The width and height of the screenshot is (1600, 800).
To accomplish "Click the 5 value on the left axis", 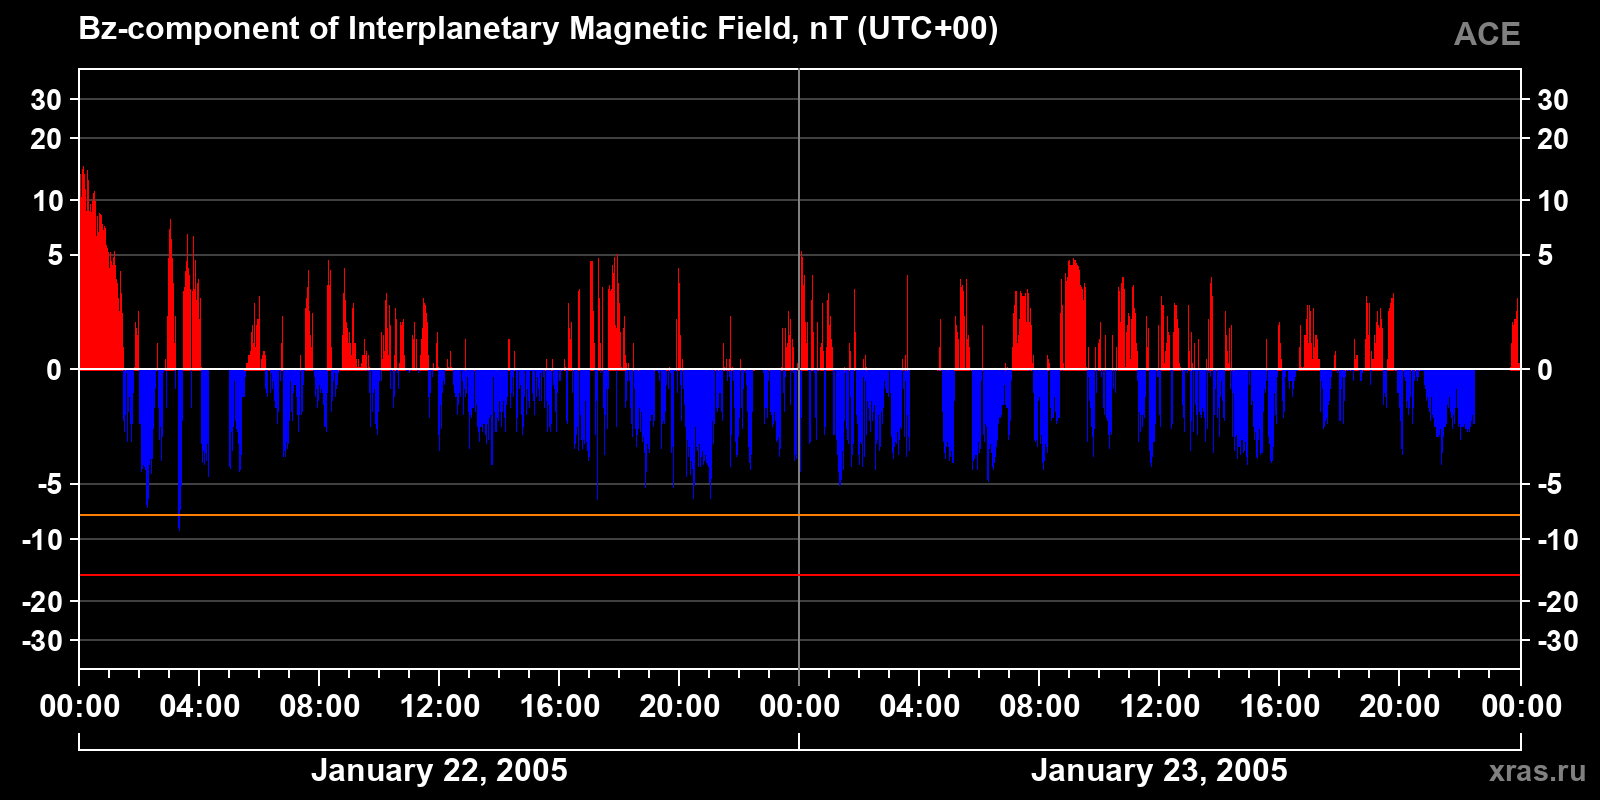I will point(55,256).
